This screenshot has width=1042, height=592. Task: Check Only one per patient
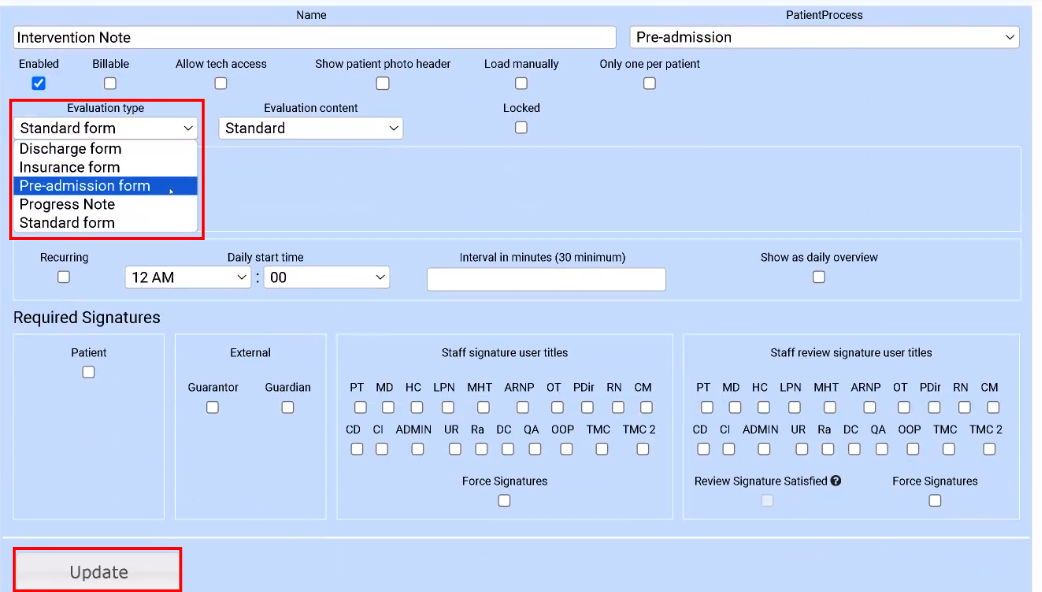click(649, 83)
